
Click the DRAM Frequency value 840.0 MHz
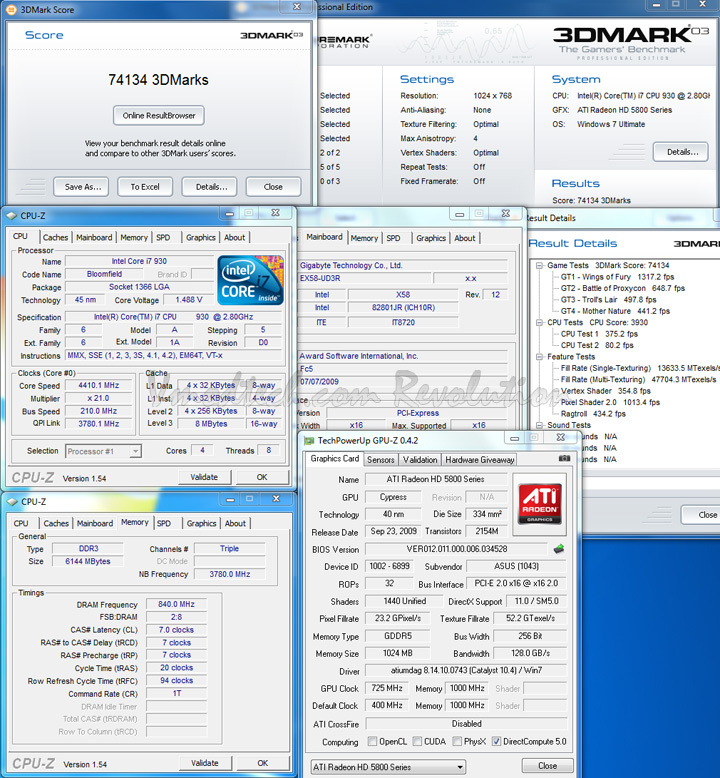(x=176, y=604)
